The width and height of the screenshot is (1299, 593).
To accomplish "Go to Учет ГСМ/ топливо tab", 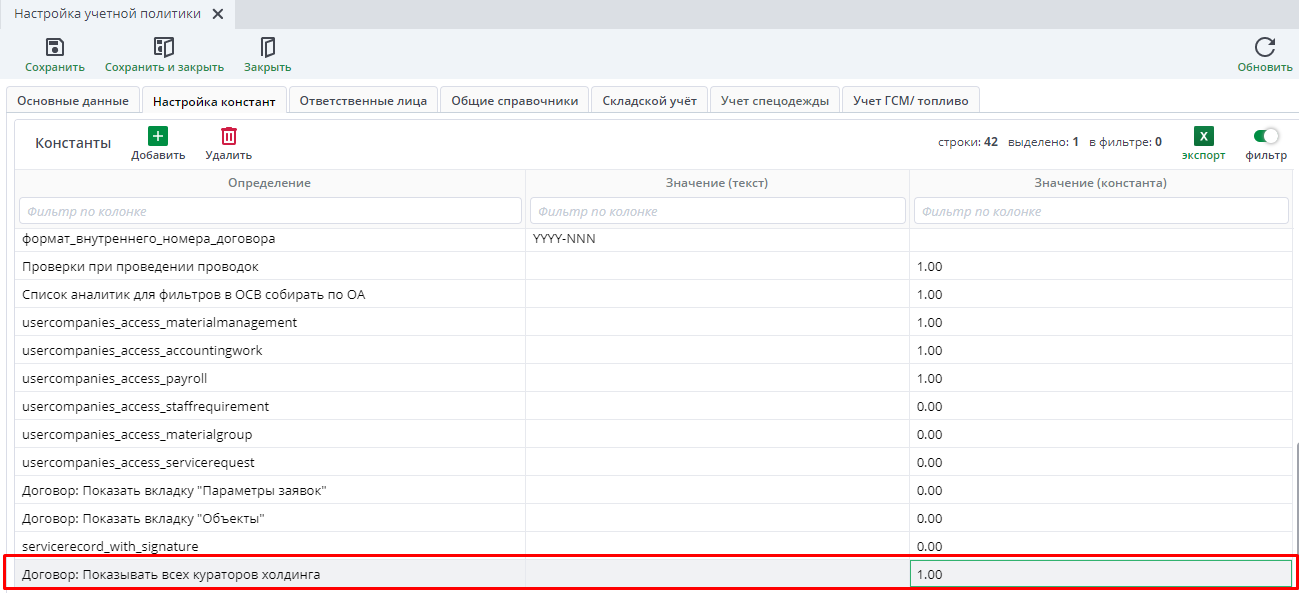I will [x=910, y=101].
